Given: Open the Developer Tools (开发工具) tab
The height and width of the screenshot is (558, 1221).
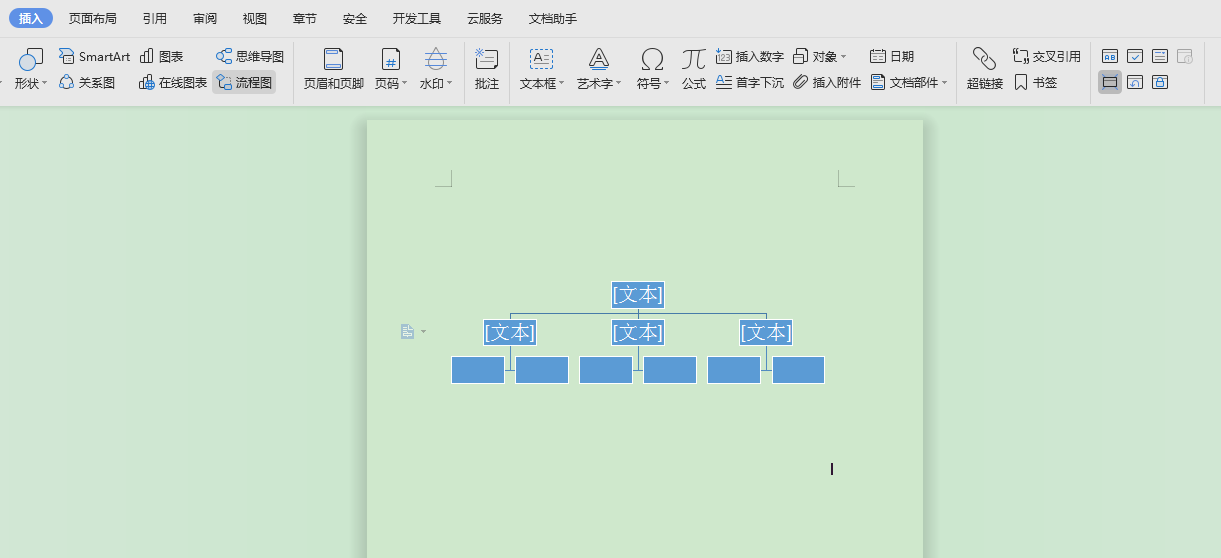Looking at the screenshot, I should click(x=417, y=19).
